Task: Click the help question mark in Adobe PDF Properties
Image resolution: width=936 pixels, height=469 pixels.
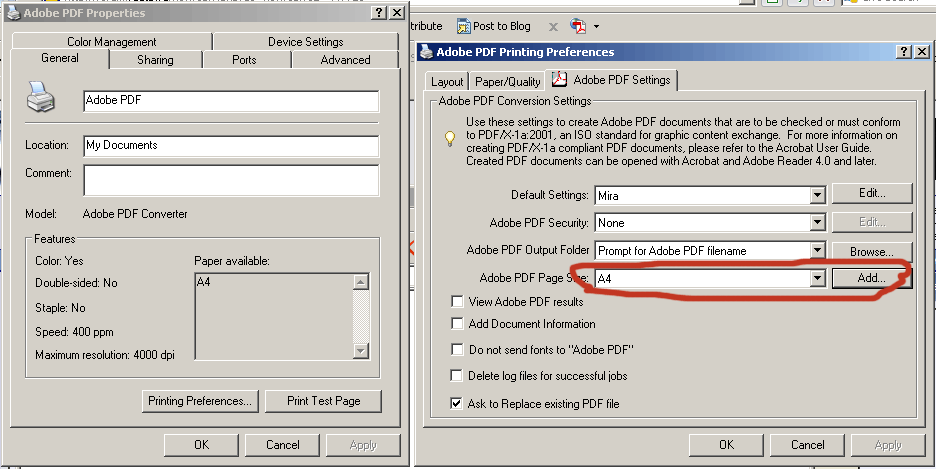Action: [x=380, y=13]
